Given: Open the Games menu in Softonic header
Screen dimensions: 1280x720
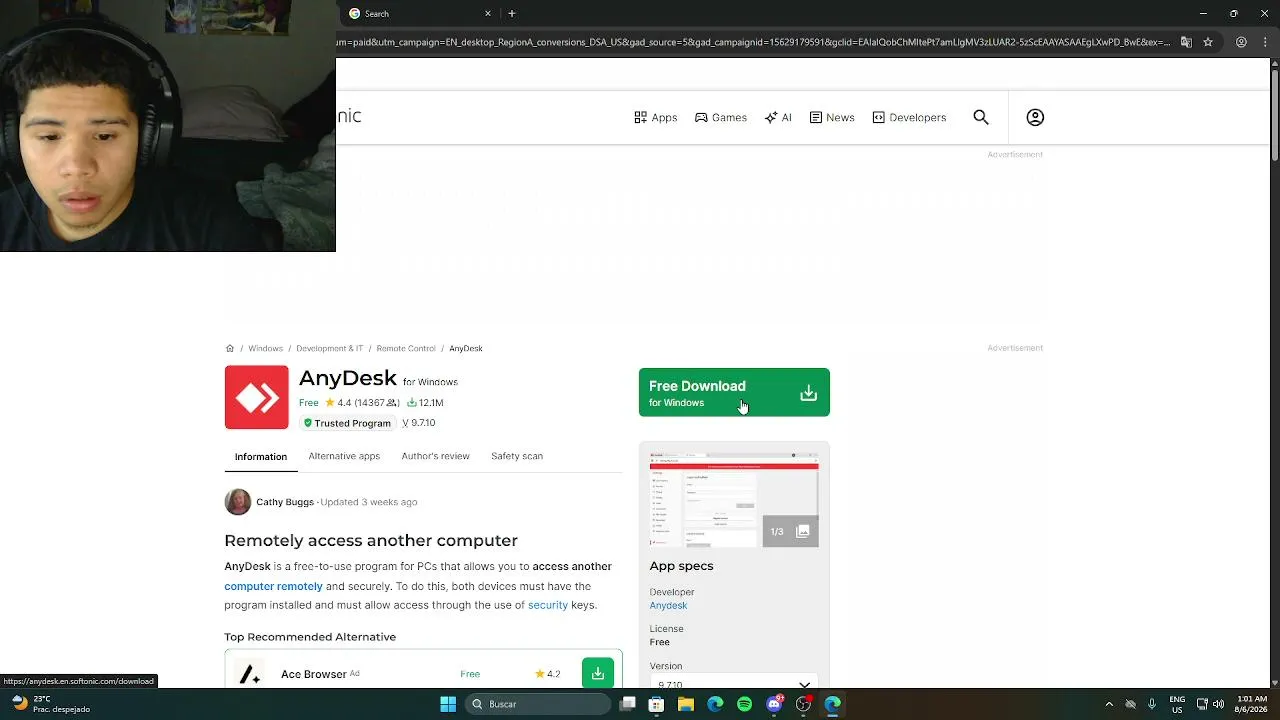Looking at the screenshot, I should click(x=721, y=118).
